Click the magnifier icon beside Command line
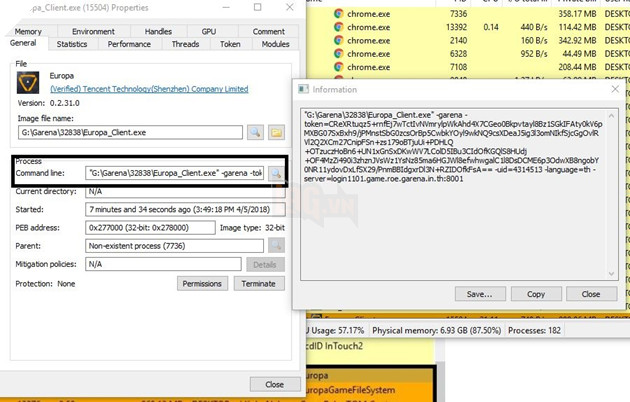This screenshot has width=630, height=402. 275,173
